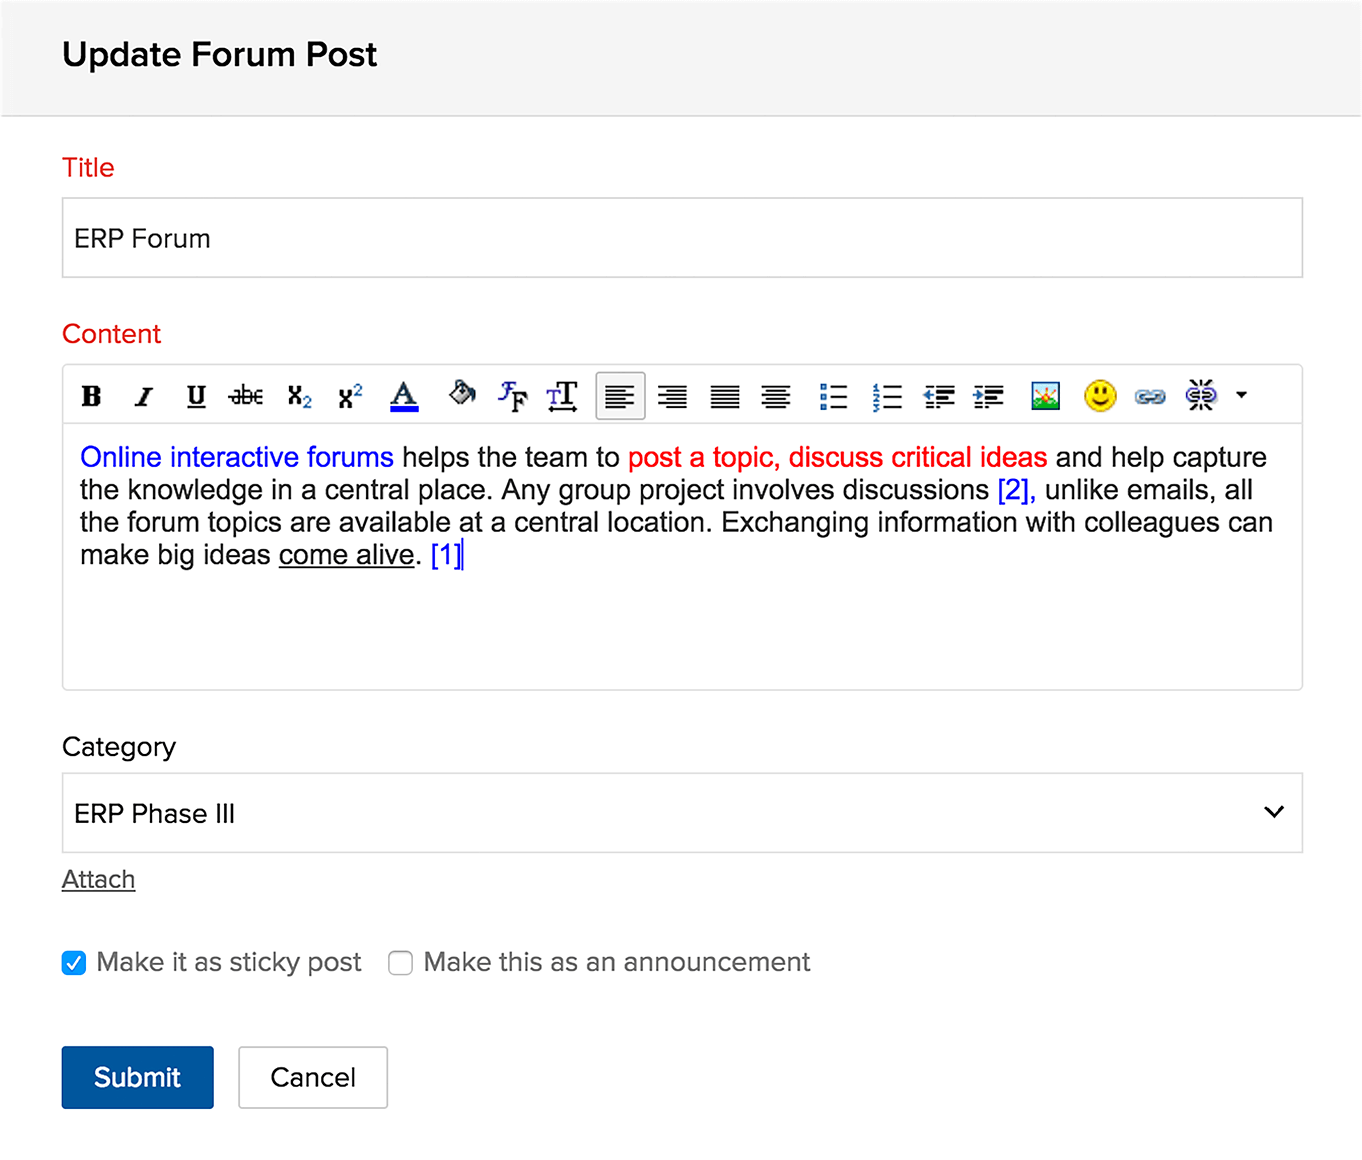Screen dimensions: 1362x1160
Task: Insert an image into the content
Action: [x=1045, y=396]
